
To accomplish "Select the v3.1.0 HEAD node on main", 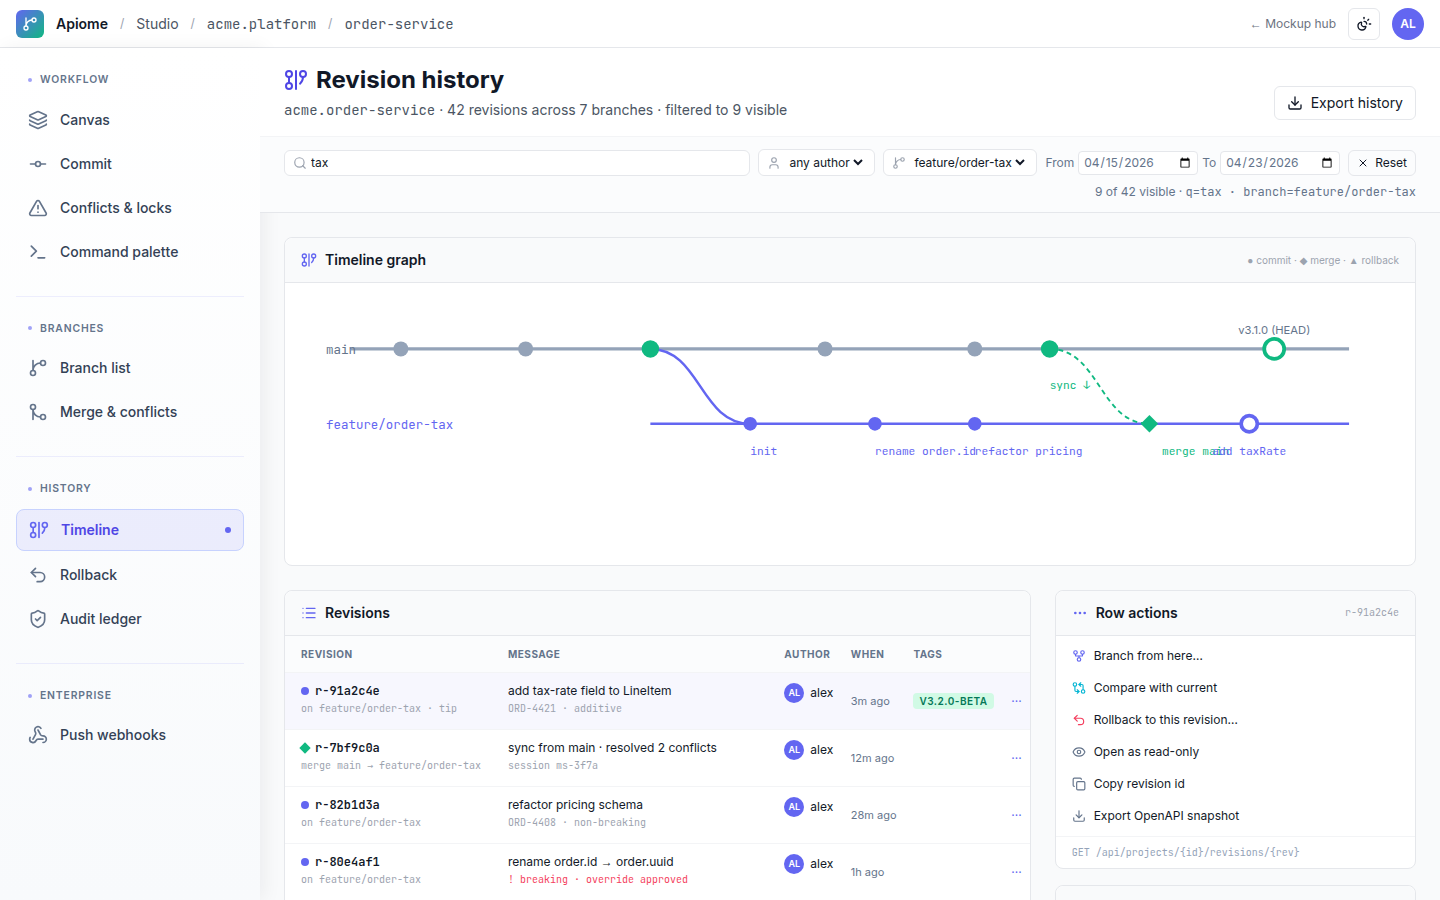I will (x=1274, y=349).
